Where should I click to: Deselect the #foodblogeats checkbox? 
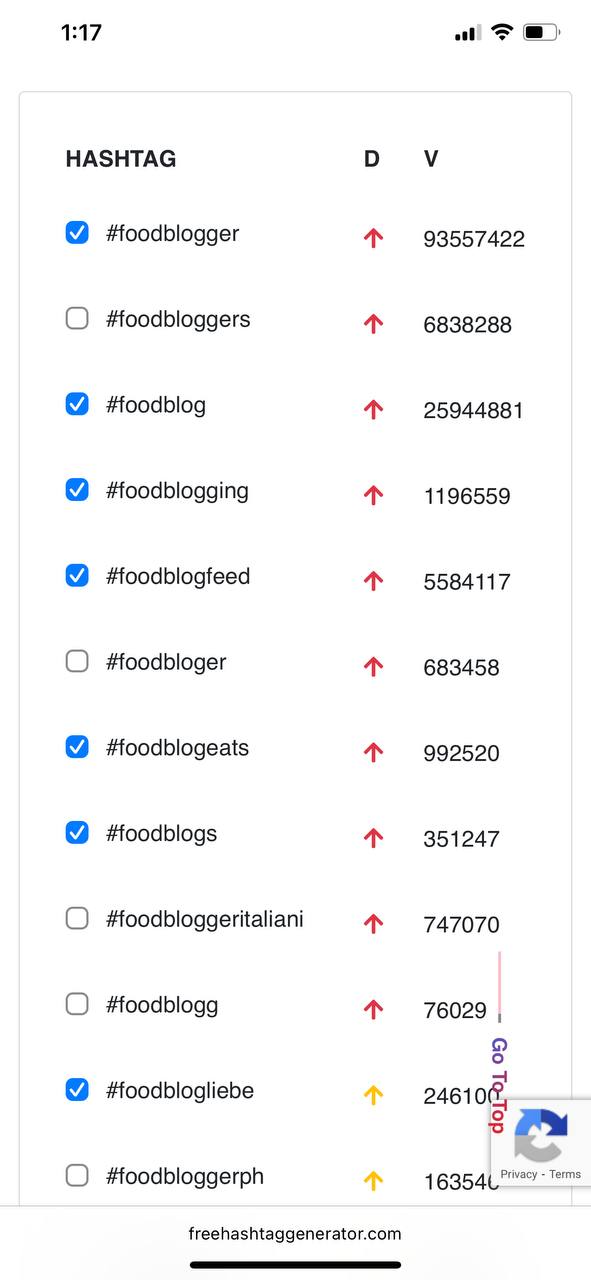pyautogui.click(x=77, y=747)
